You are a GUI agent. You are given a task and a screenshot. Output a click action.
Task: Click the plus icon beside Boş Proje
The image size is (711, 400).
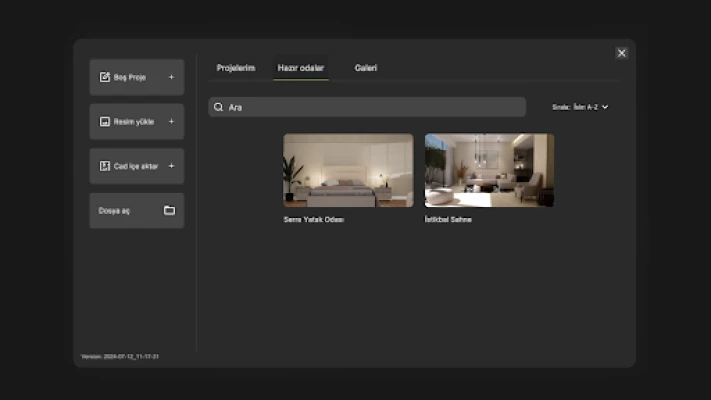click(171, 77)
